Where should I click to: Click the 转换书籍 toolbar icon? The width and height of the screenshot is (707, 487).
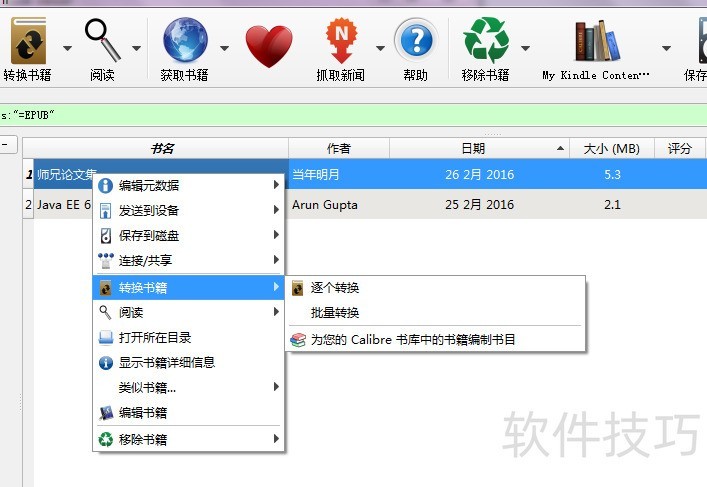click(x=27, y=43)
